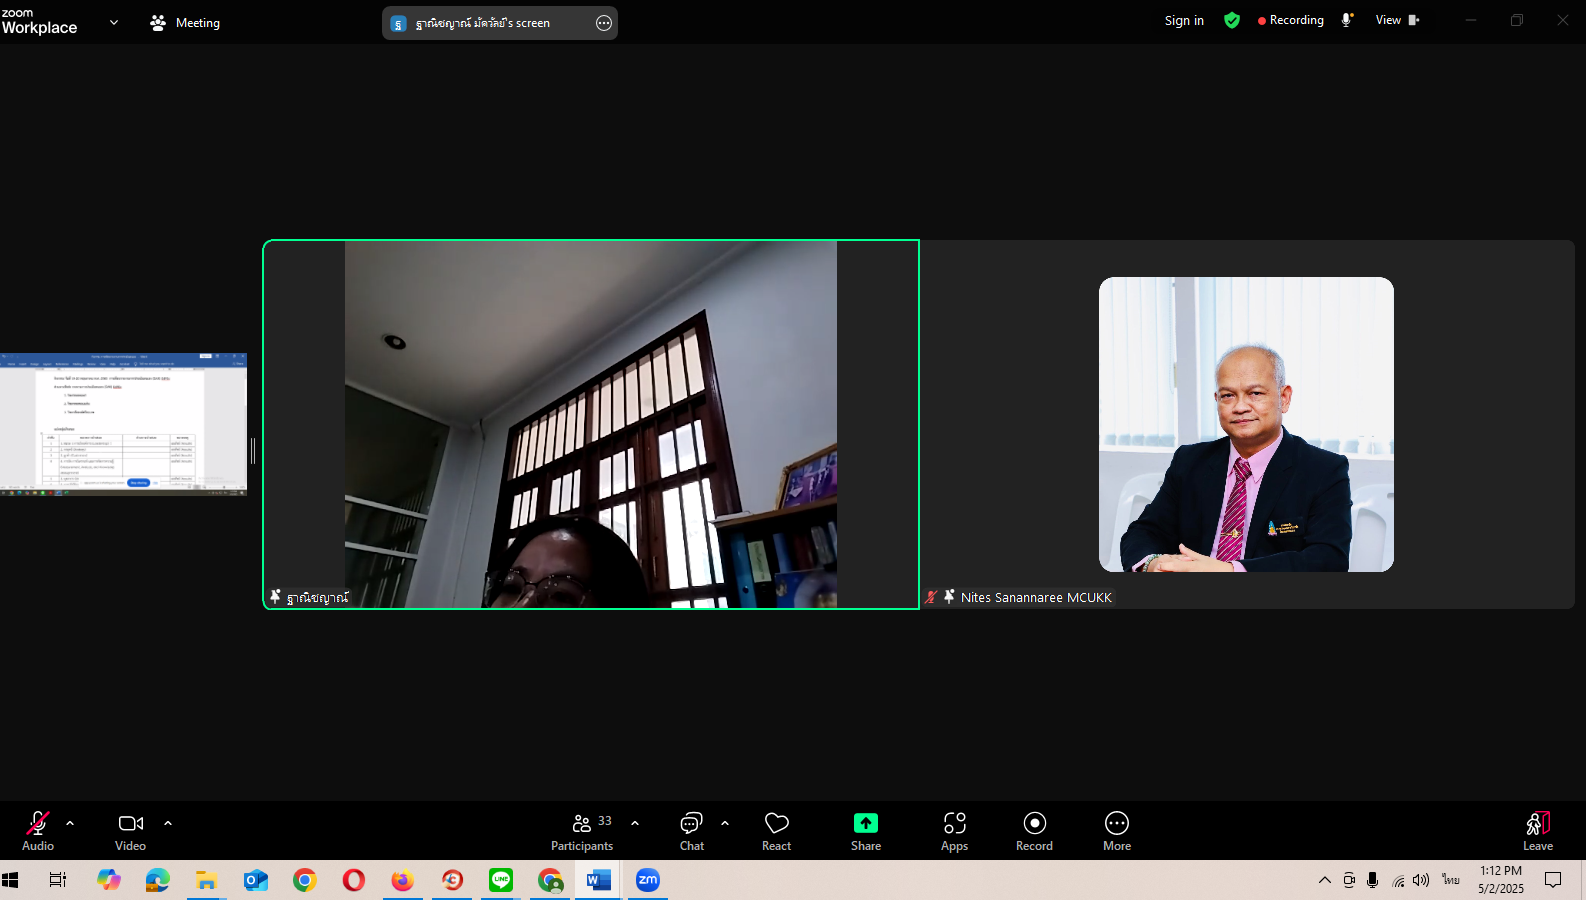Click muted mic icon on Nites Sanannaree tile
Screen dimensions: 1586x900
click(x=932, y=597)
